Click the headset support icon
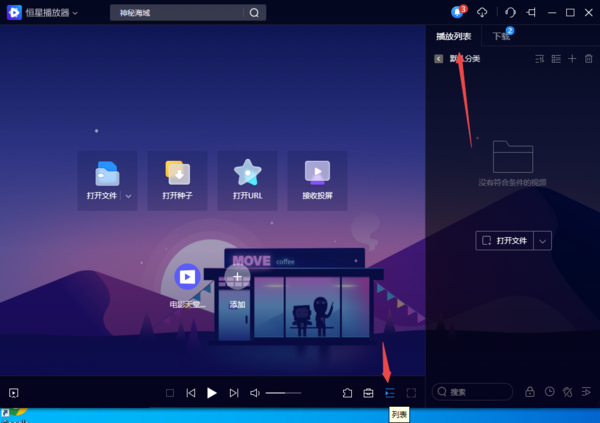The image size is (600, 423). pyautogui.click(x=510, y=13)
